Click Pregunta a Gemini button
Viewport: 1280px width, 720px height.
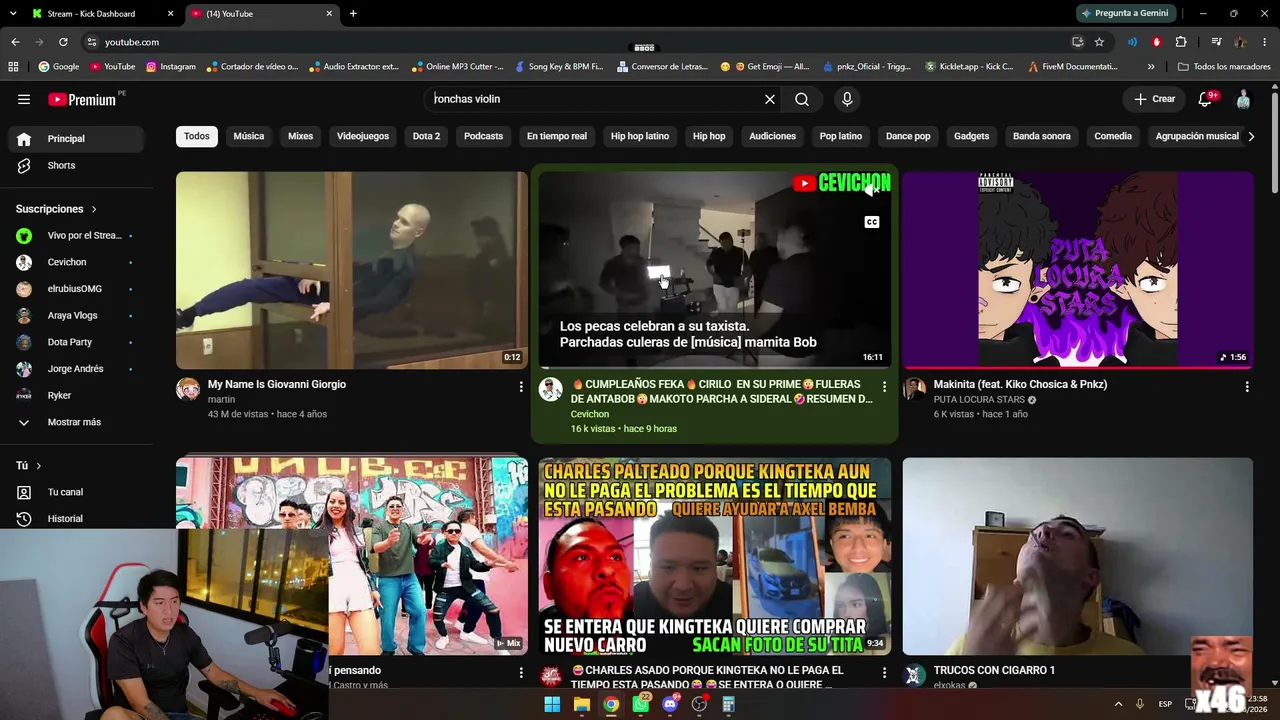click(x=1125, y=14)
